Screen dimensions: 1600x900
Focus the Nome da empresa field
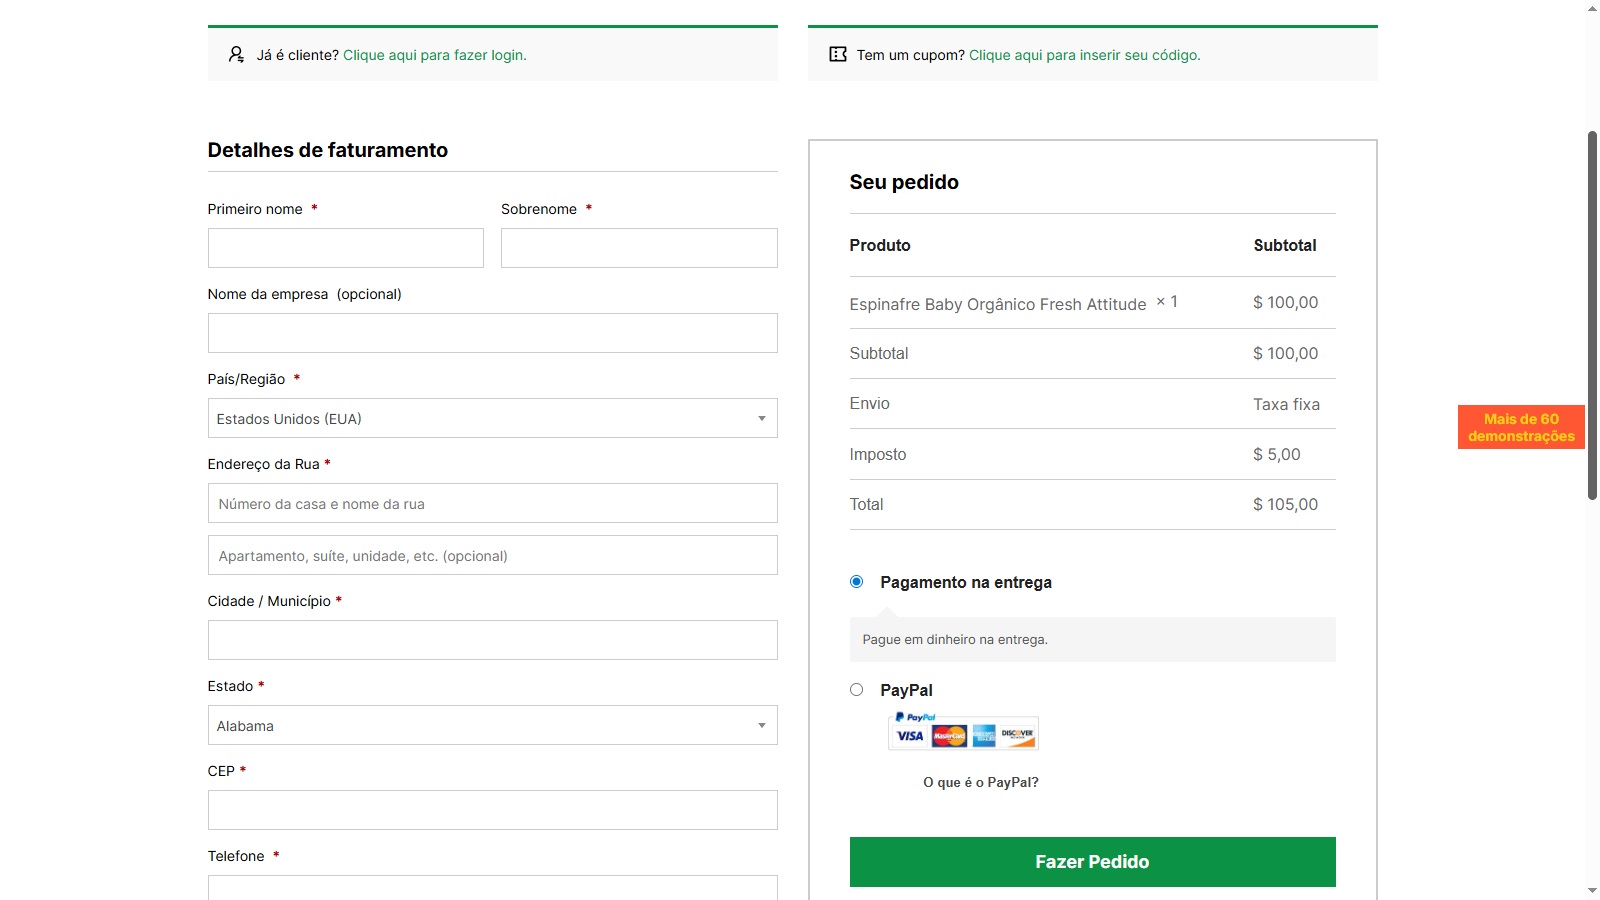click(x=492, y=333)
